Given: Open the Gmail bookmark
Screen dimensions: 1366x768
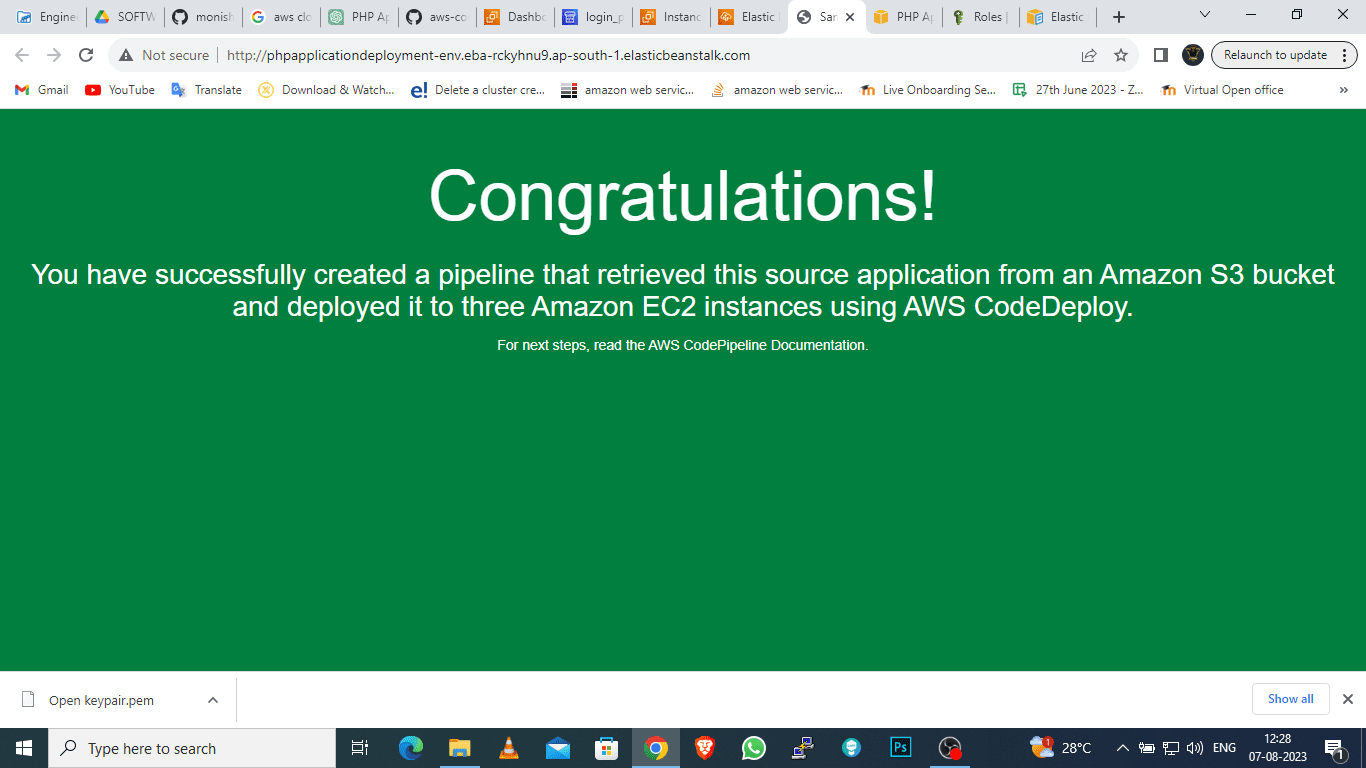Looking at the screenshot, I should pos(42,90).
